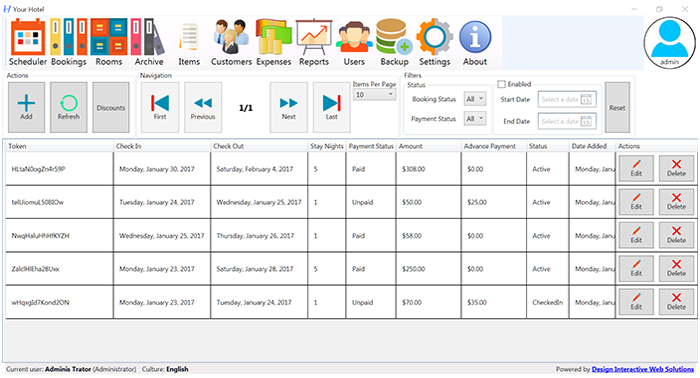Delete booking ZalclHlEha28Uxx
Screen dimensions: 700x378
coord(676,268)
